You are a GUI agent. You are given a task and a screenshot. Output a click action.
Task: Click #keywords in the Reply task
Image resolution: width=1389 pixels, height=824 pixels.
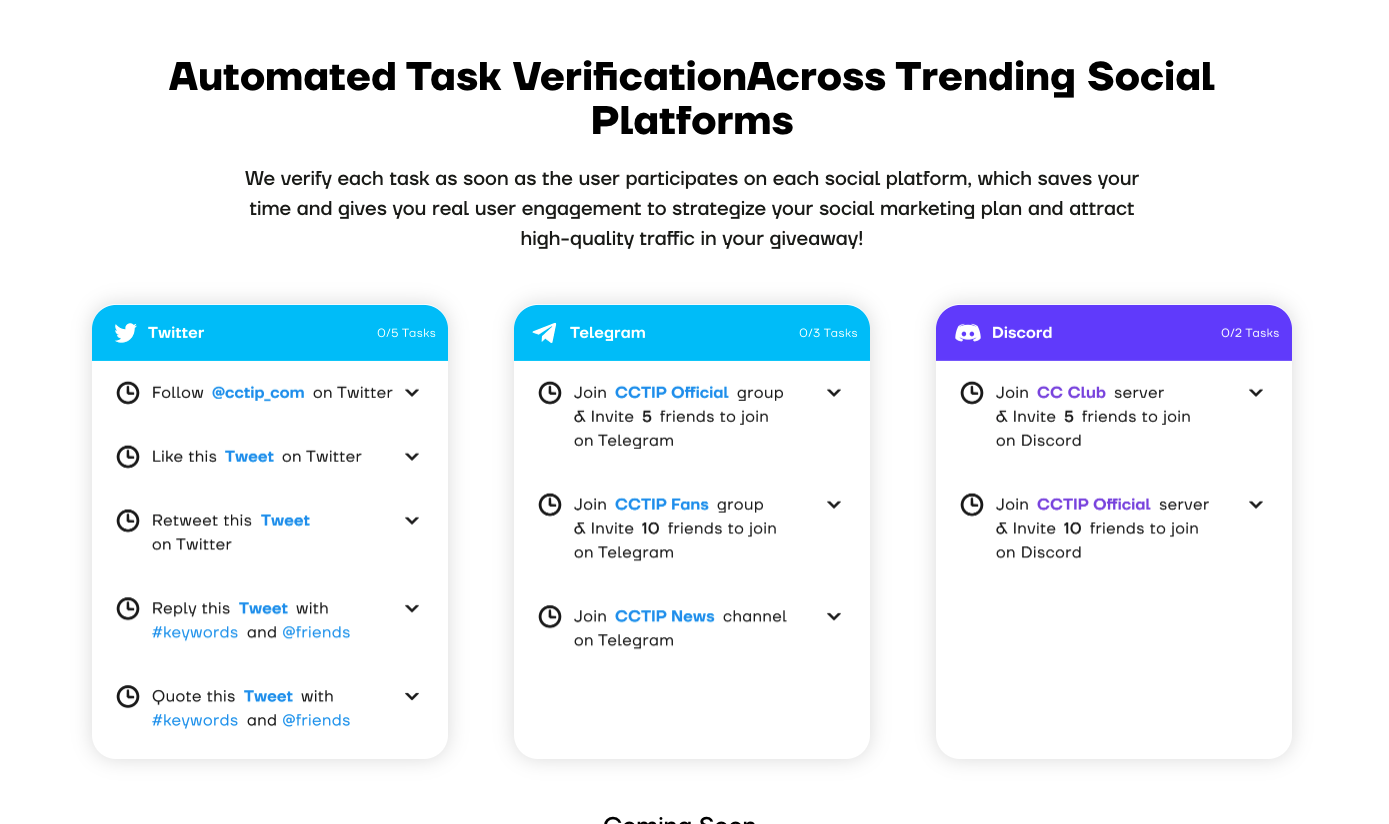(195, 633)
